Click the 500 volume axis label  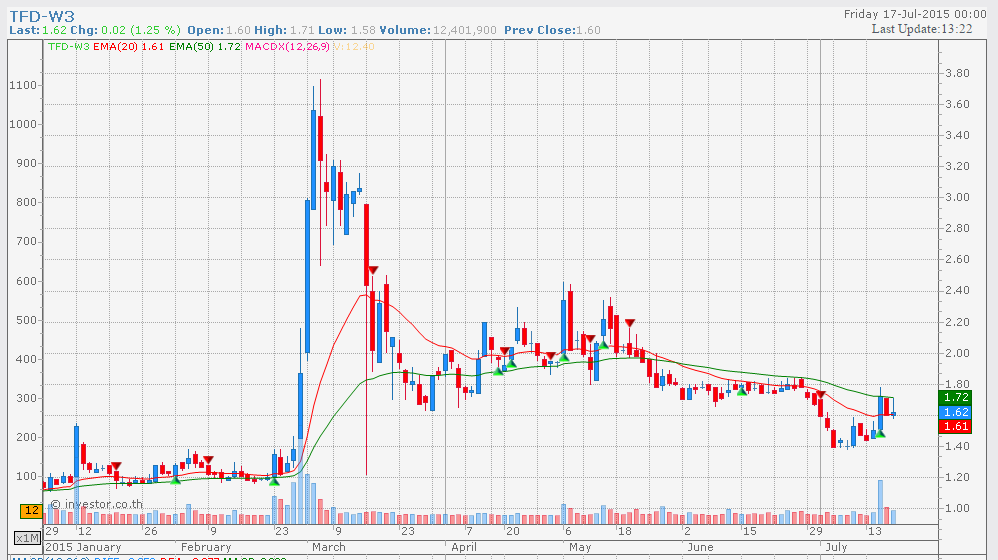click(27, 320)
